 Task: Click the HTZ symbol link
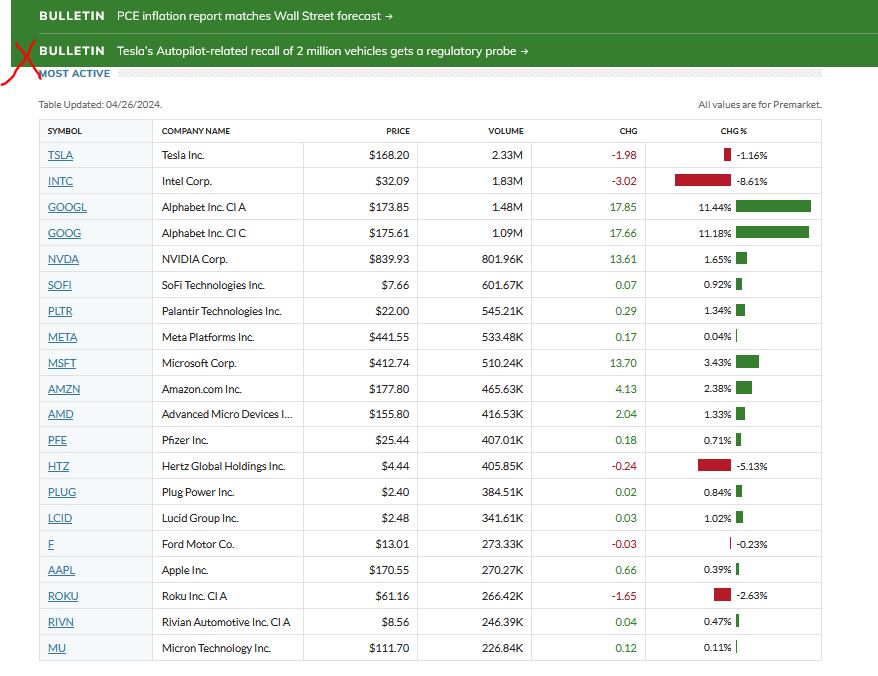pos(58,466)
